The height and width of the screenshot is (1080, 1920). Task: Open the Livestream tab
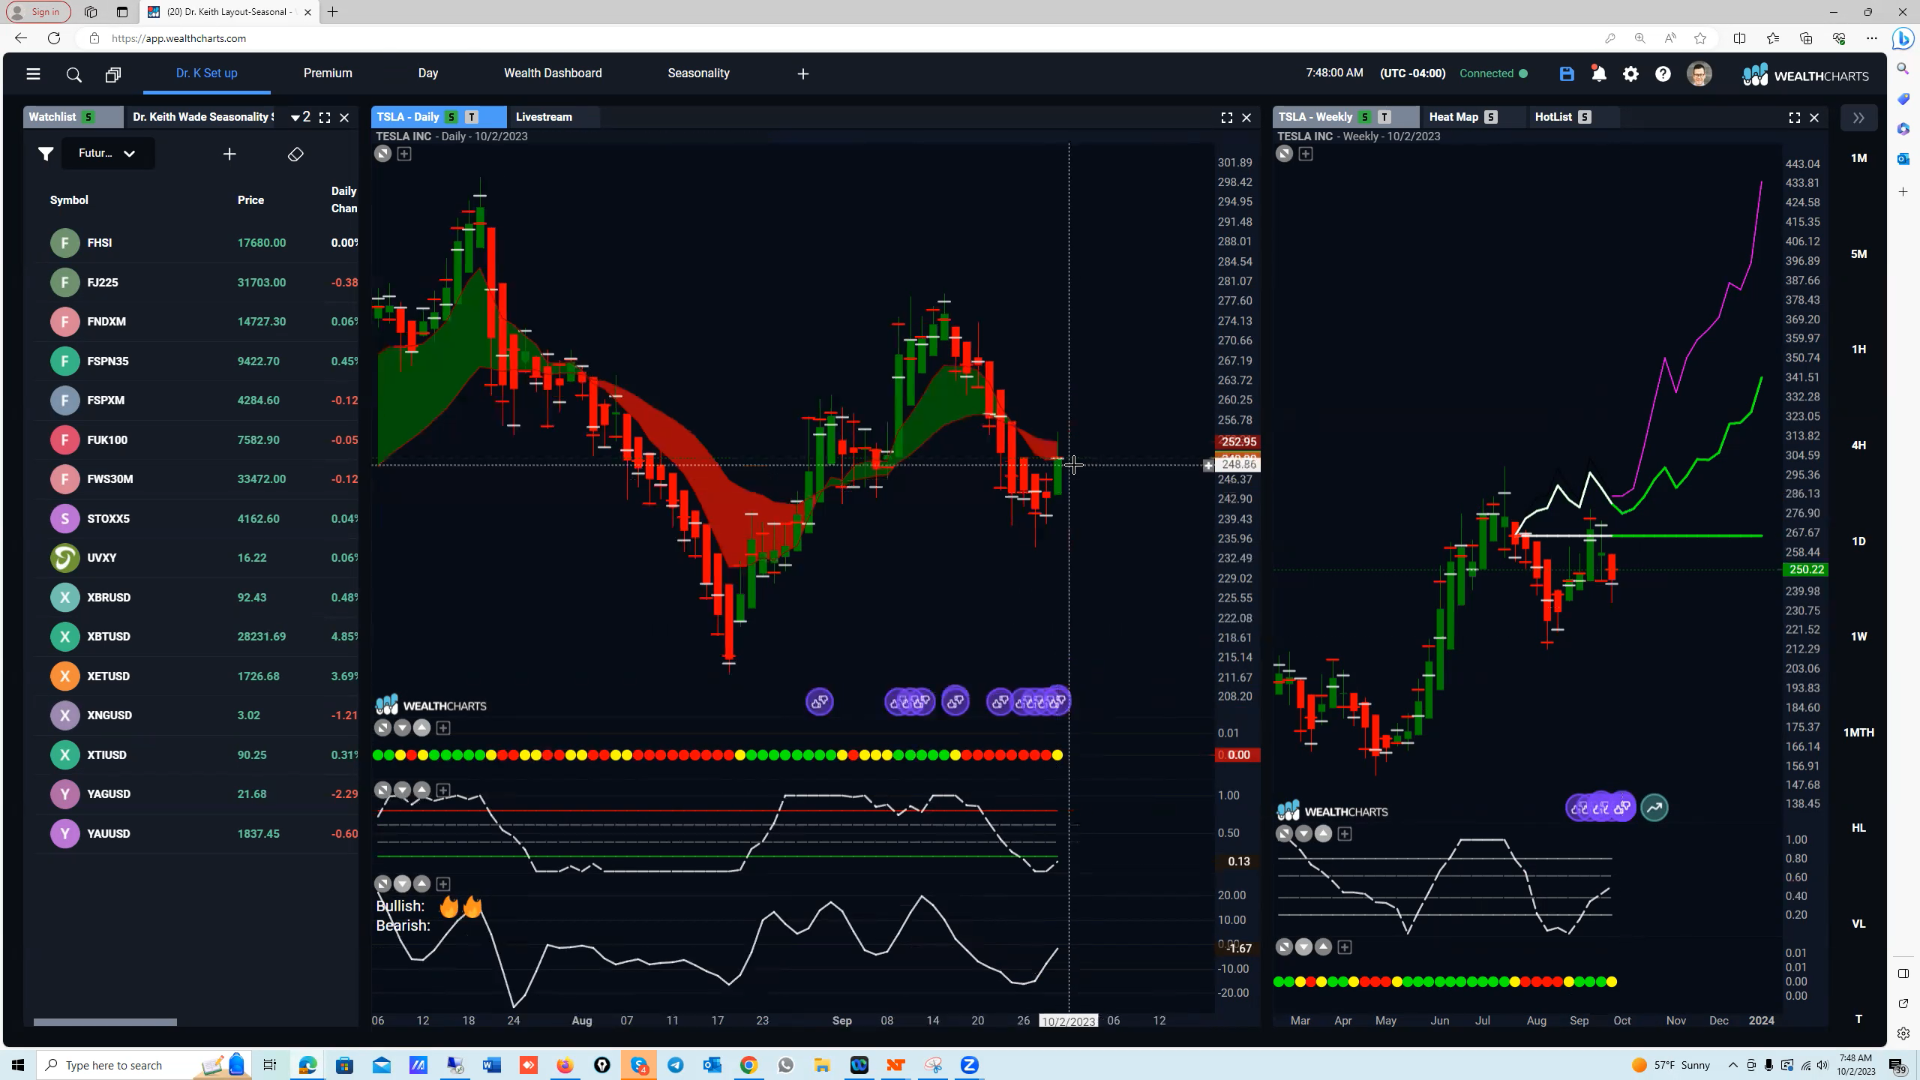[544, 117]
